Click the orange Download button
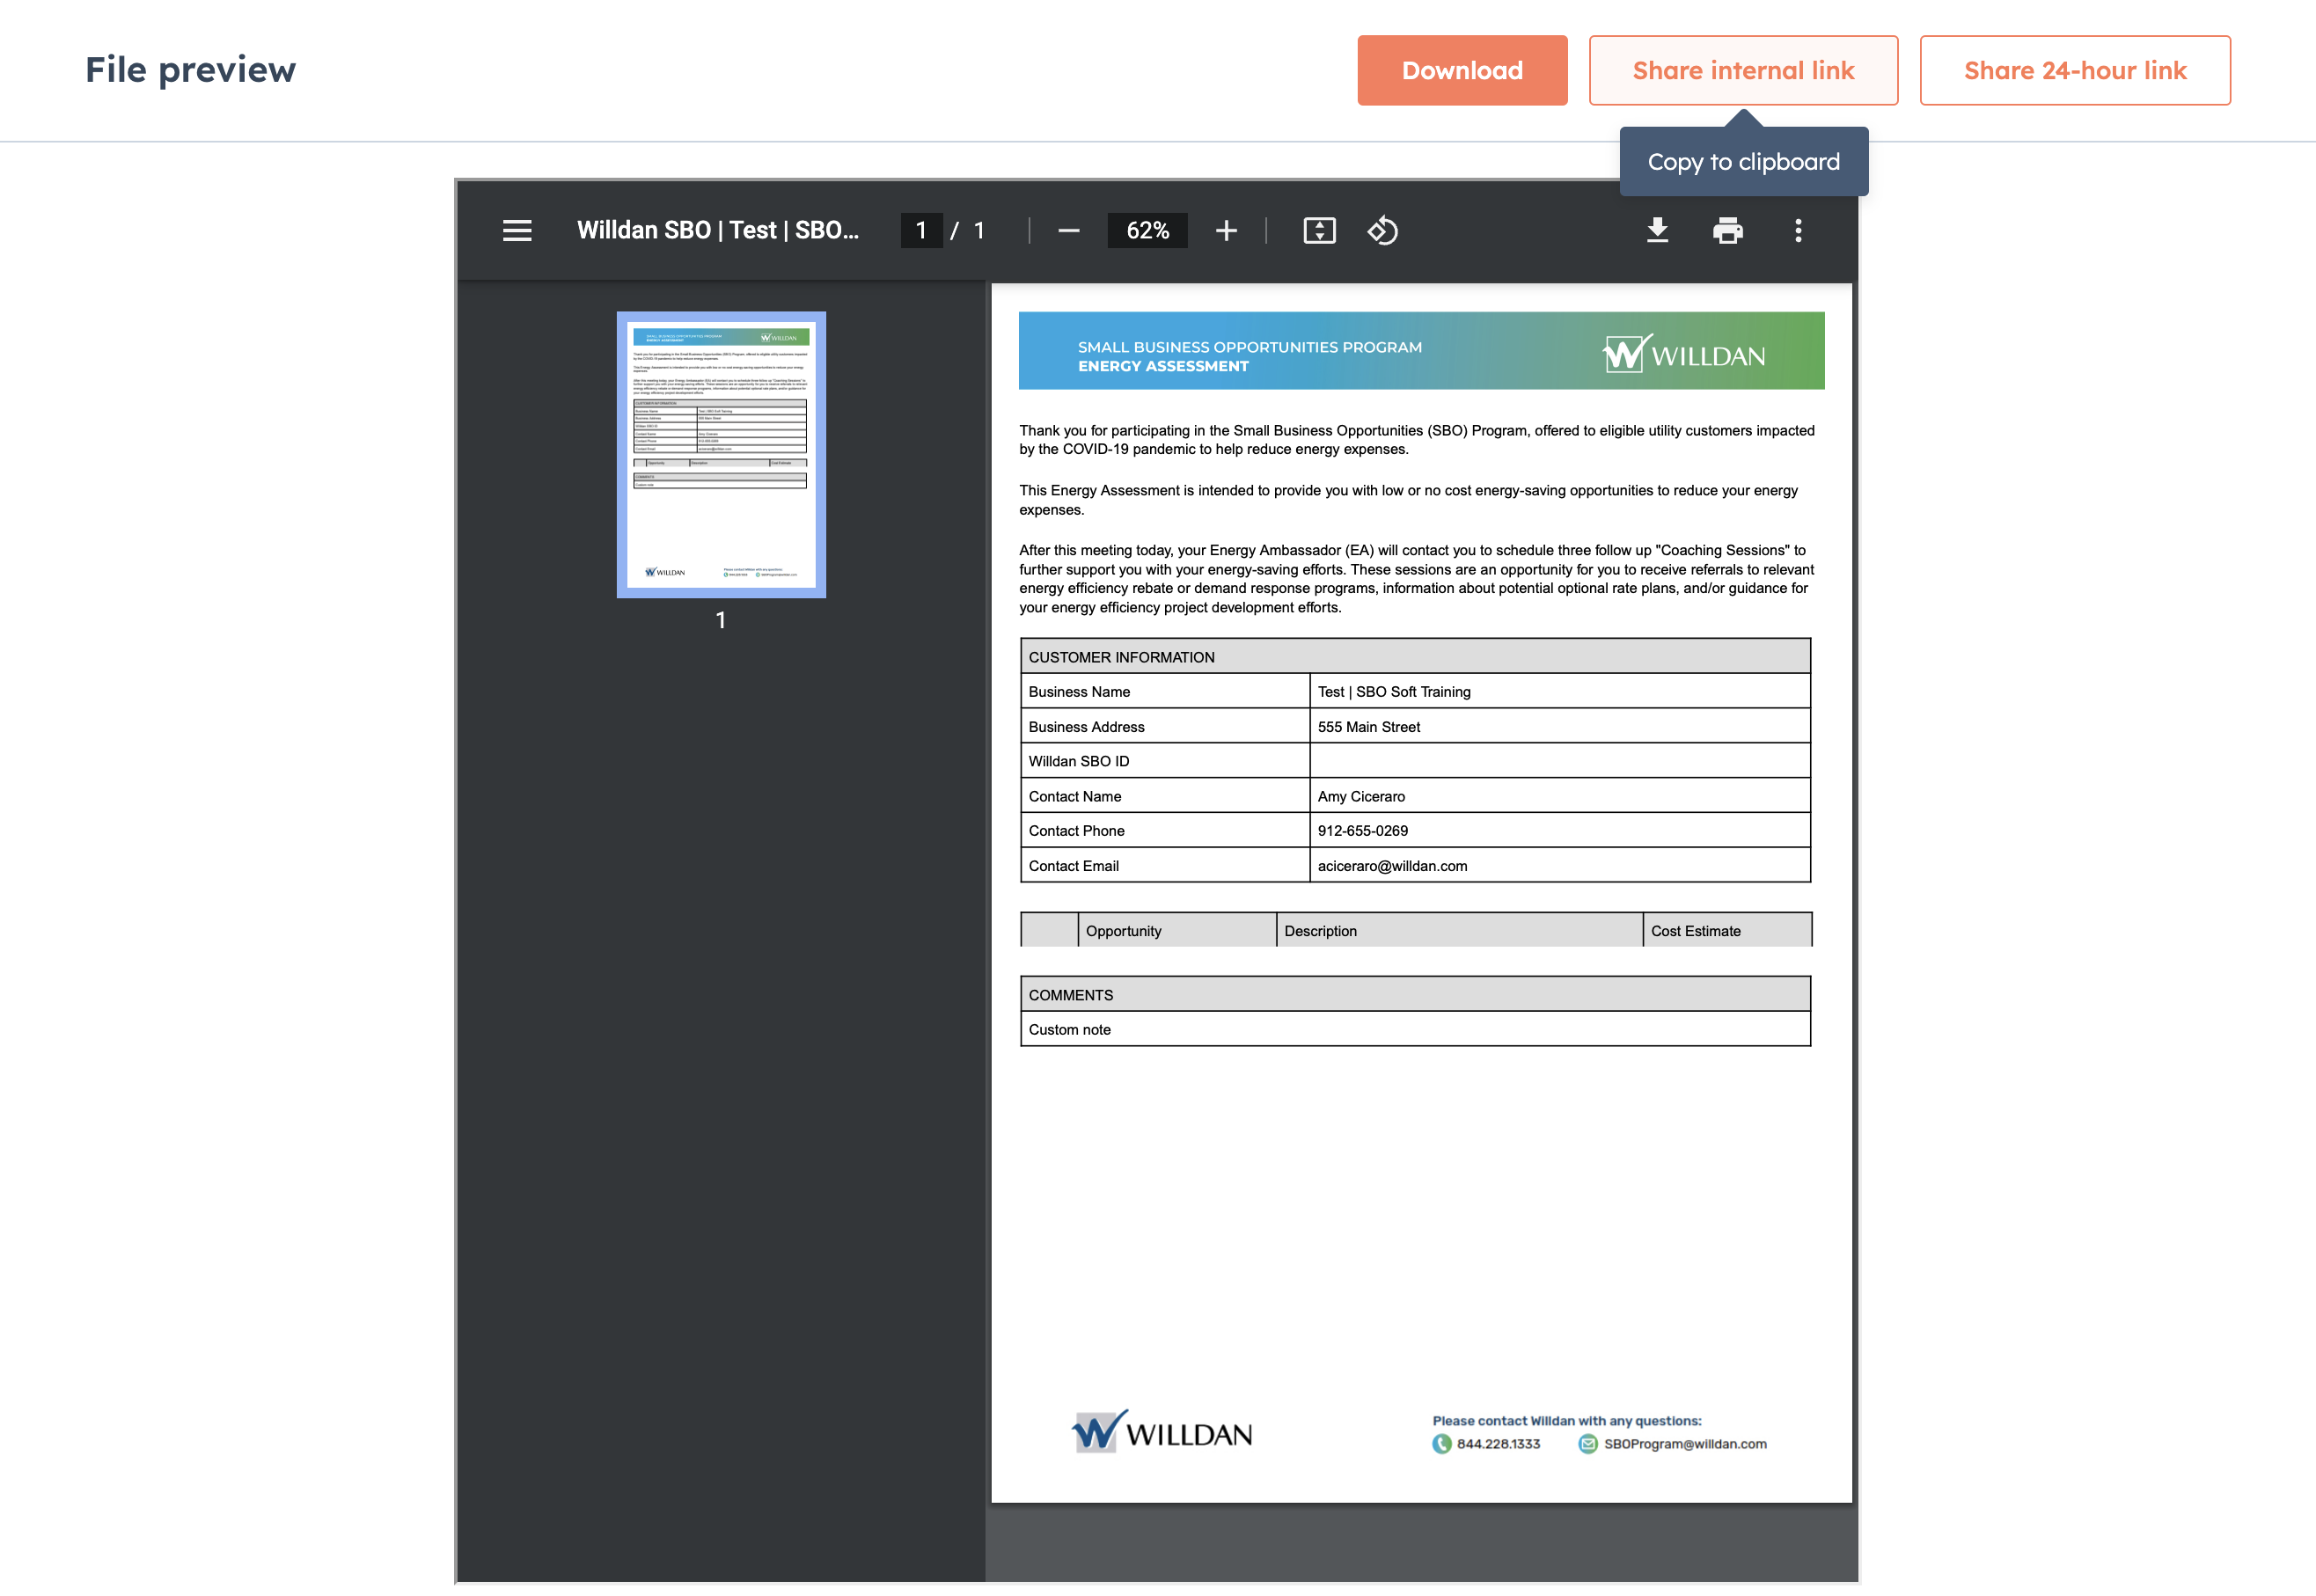Image resolution: width=2316 pixels, height=1596 pixels. pyautogui.click(x=1462, y=70)
